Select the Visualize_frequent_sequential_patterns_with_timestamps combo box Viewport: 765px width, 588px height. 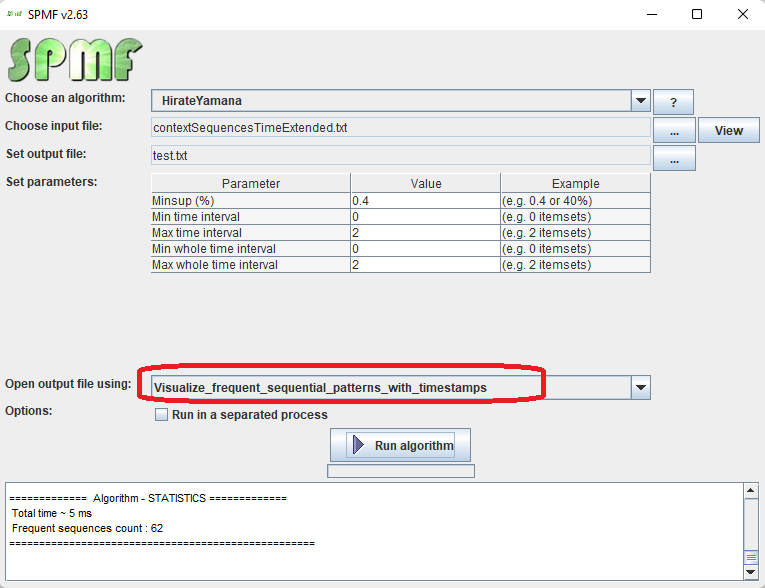click(390, 388)
